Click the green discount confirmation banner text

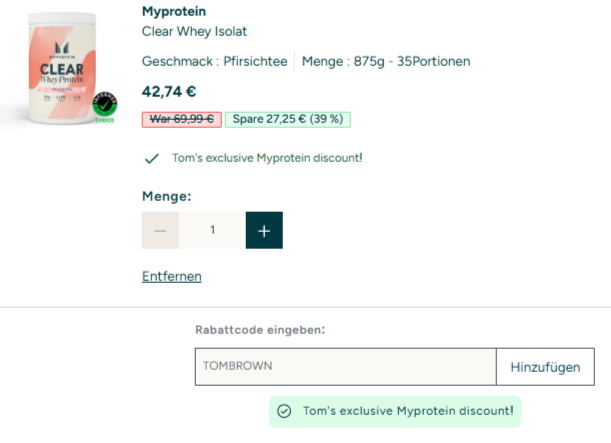pyautogui.click(x=408, y=411)
